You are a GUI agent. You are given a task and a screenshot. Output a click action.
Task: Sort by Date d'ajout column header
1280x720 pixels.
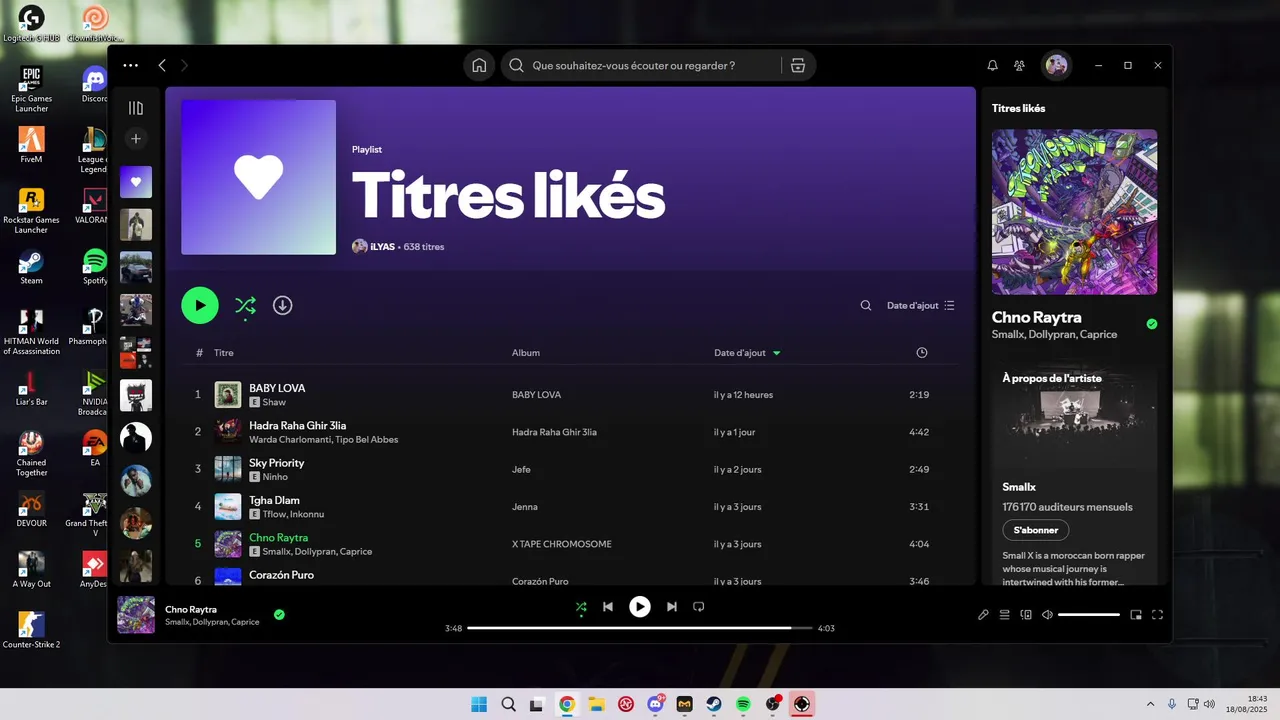tap(747, 353)
